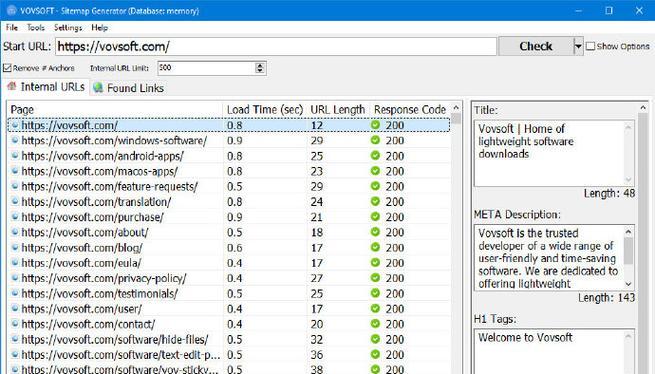Click the Start URL input field
Screen dimensions: 655x374
point(276,46)
